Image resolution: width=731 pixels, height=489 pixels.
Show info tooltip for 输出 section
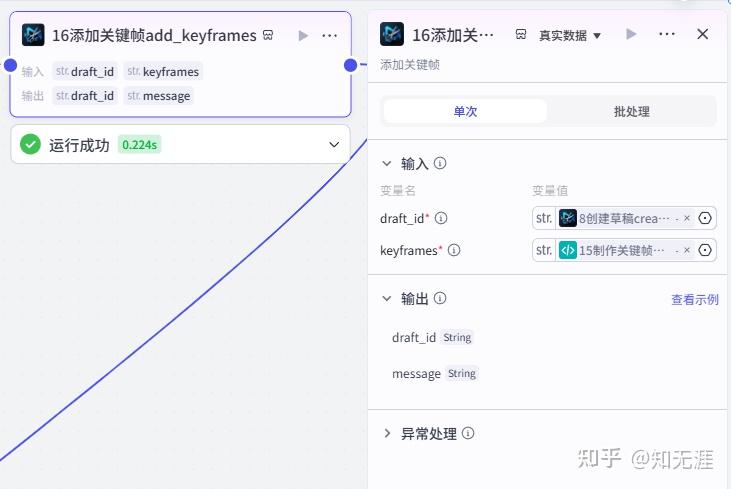(x=440, y=298)
